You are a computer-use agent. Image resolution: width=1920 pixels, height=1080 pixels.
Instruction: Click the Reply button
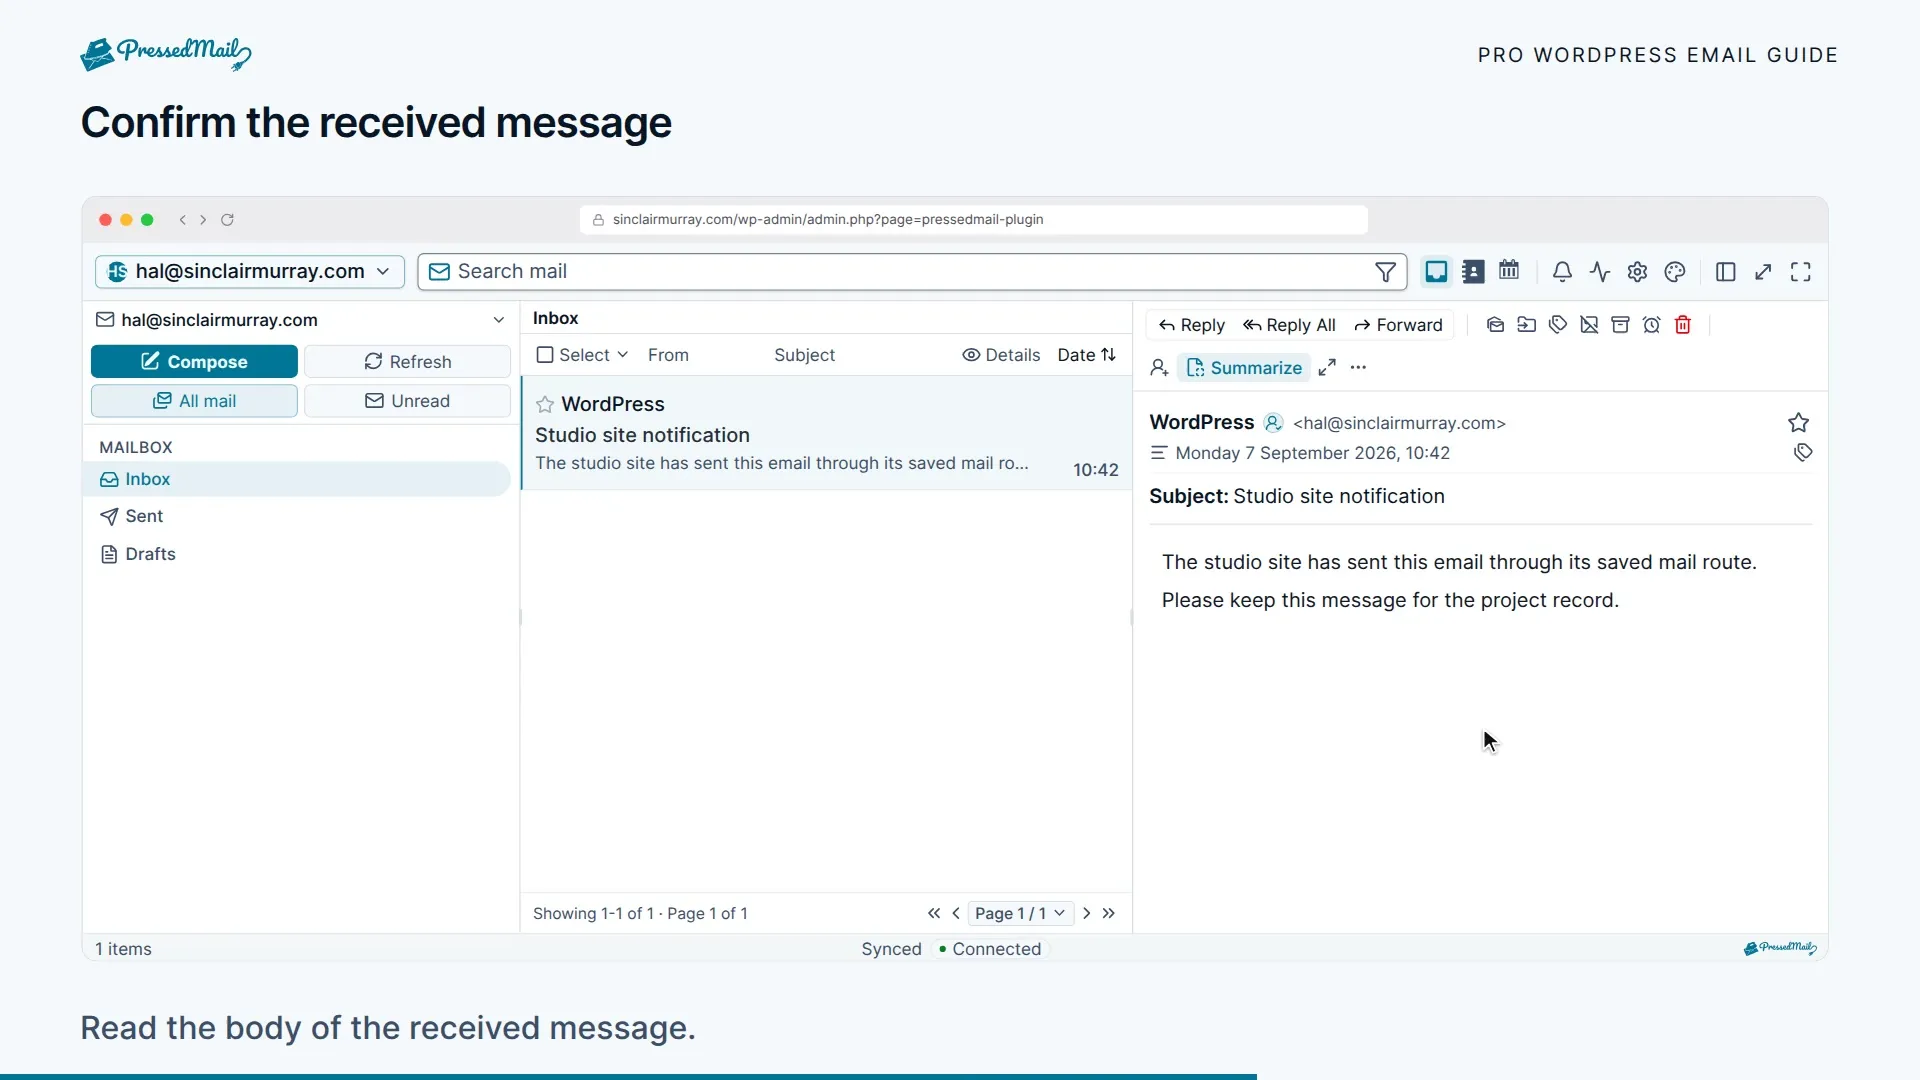[1191, 325]
